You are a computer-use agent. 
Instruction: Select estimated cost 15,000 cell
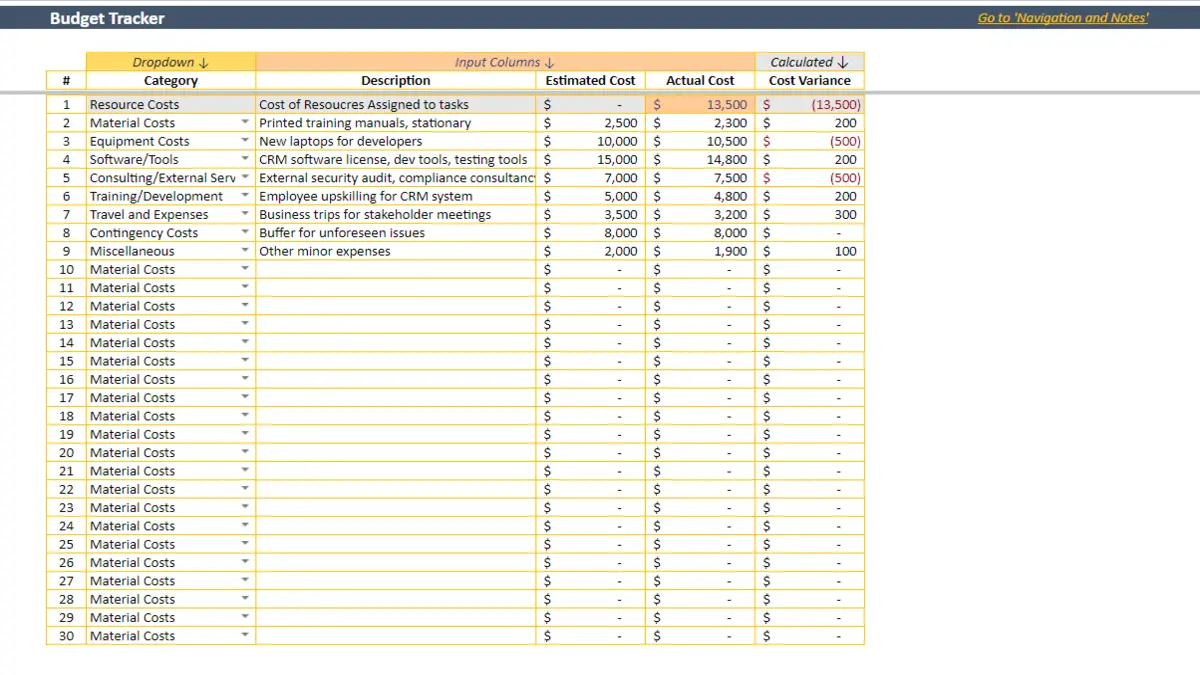pyautogui.click(x=591, y=159)
